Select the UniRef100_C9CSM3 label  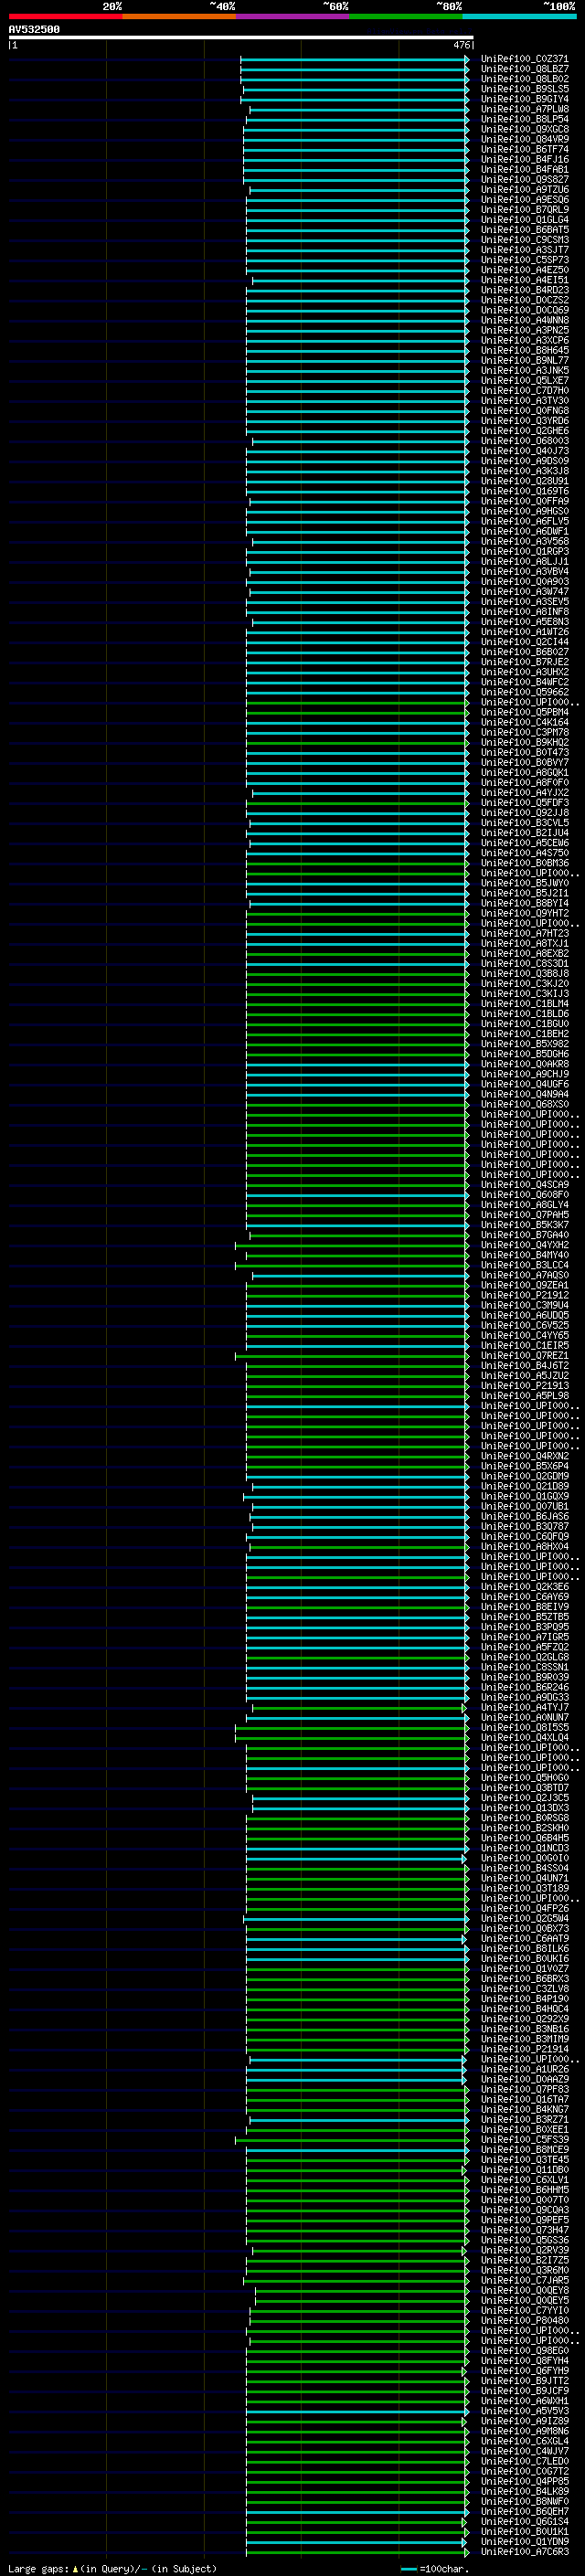[525, 240]
